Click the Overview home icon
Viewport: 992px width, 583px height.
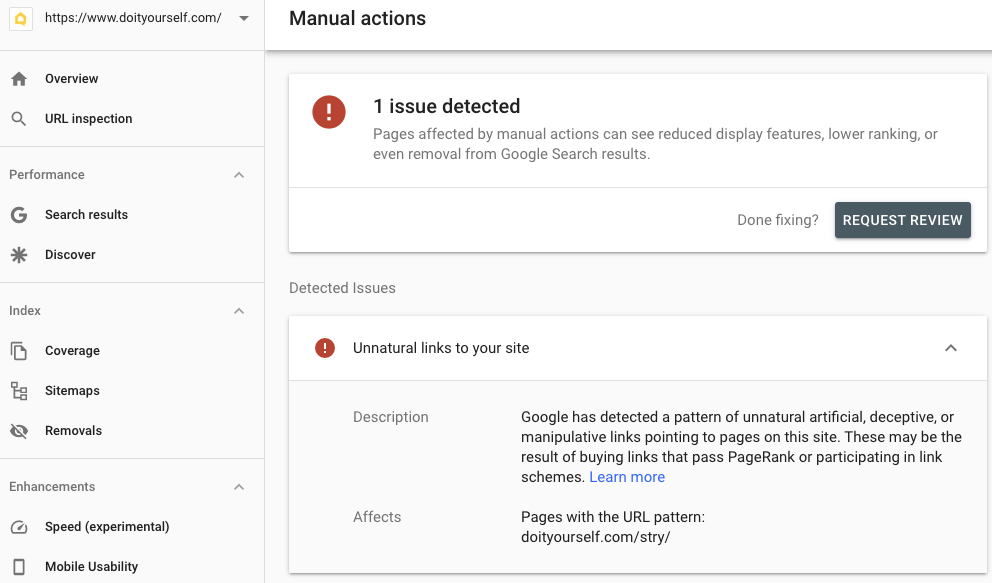pyautogui.click(x=19, y=79)
